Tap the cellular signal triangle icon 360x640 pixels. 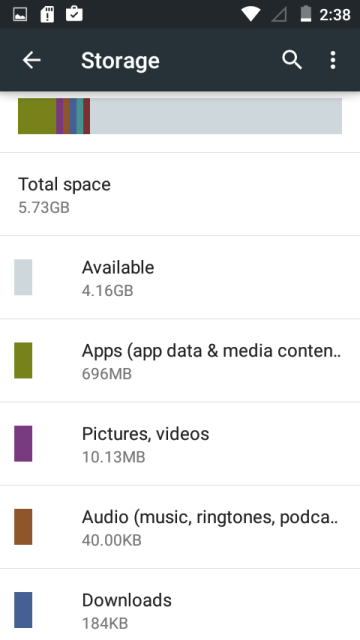279,15
